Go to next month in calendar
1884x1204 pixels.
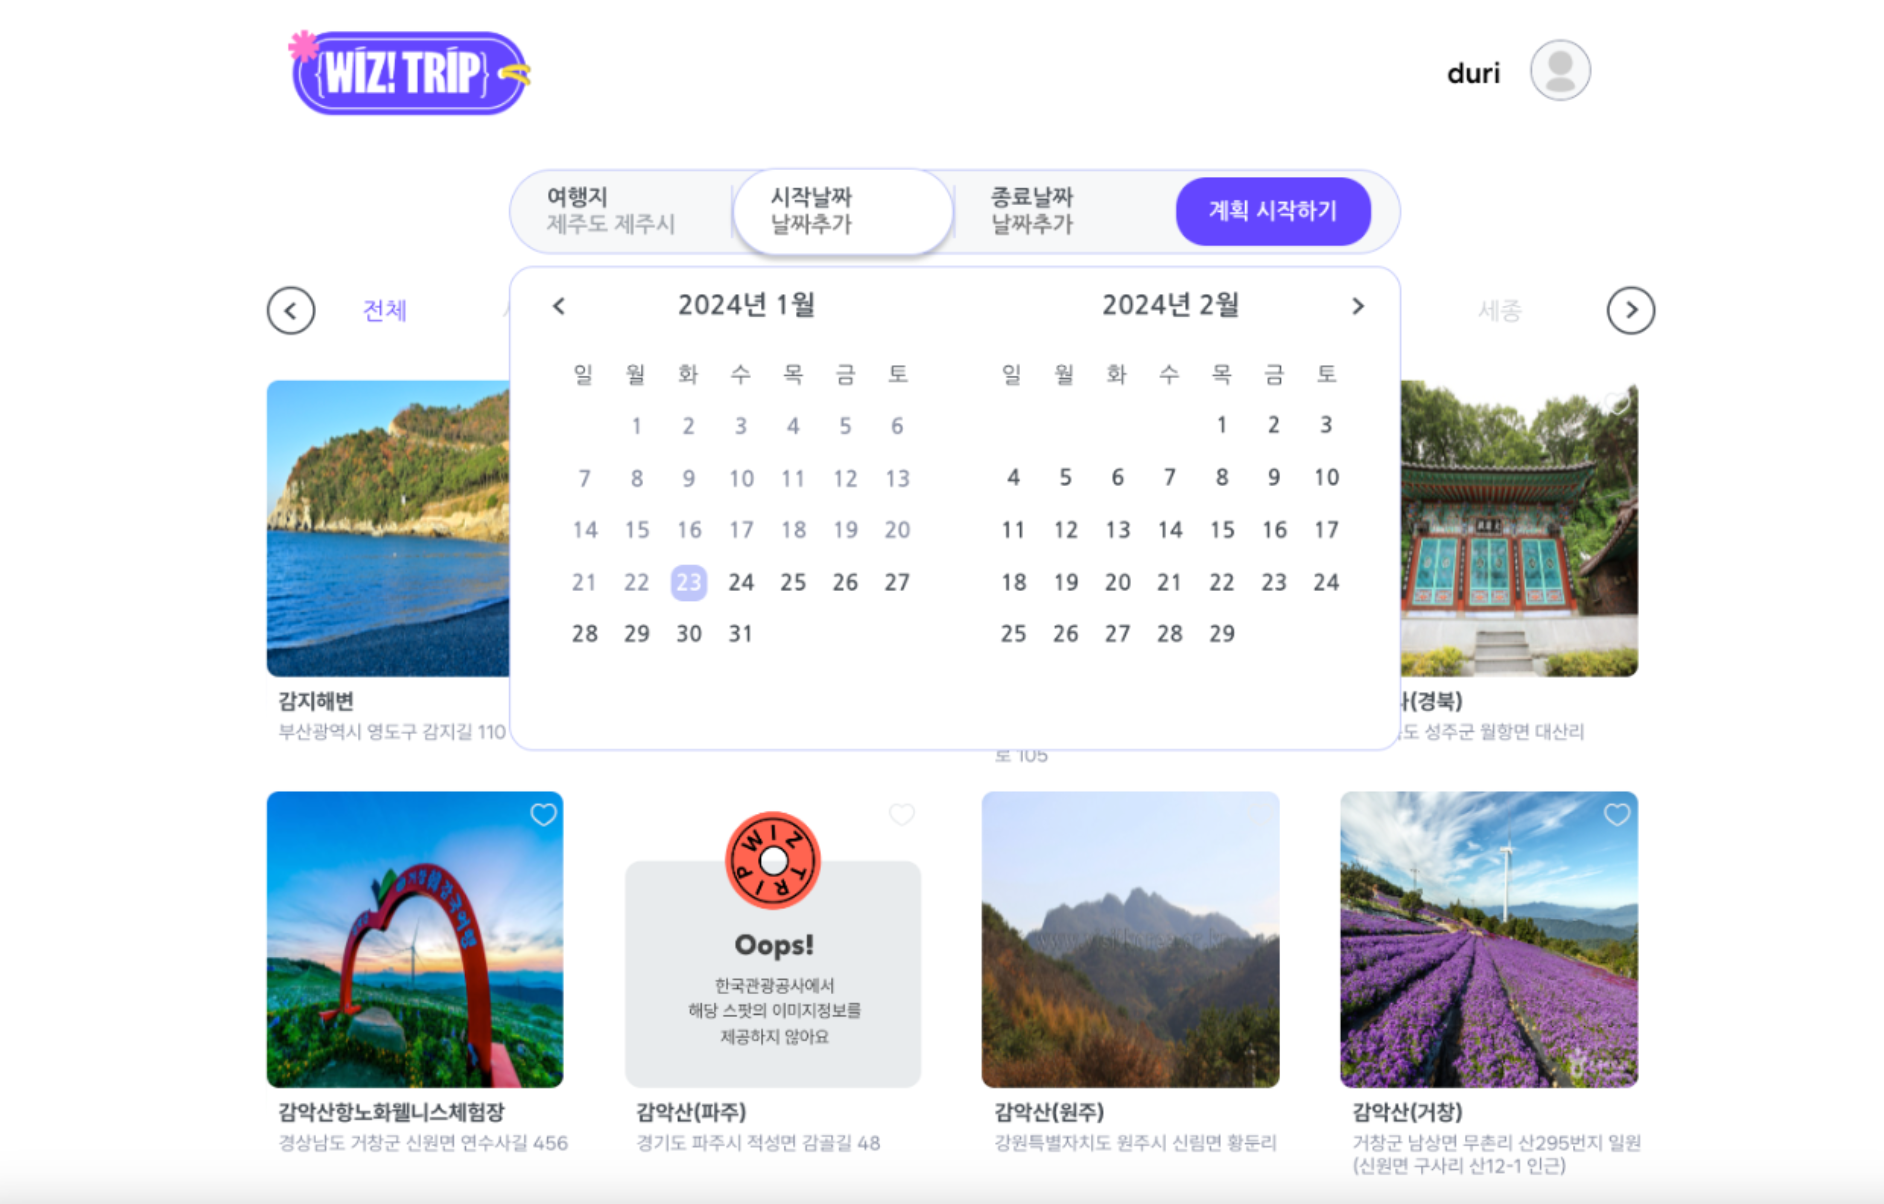1357,306
